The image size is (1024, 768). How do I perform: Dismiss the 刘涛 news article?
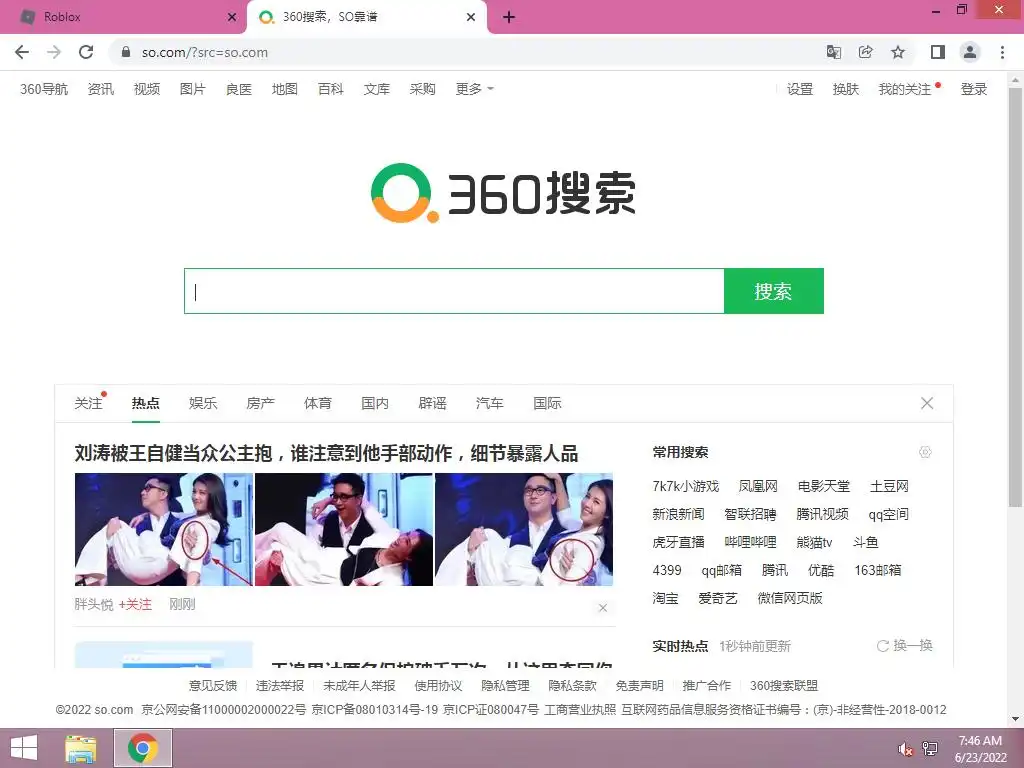pyautogui.click(x=603, y=608)
